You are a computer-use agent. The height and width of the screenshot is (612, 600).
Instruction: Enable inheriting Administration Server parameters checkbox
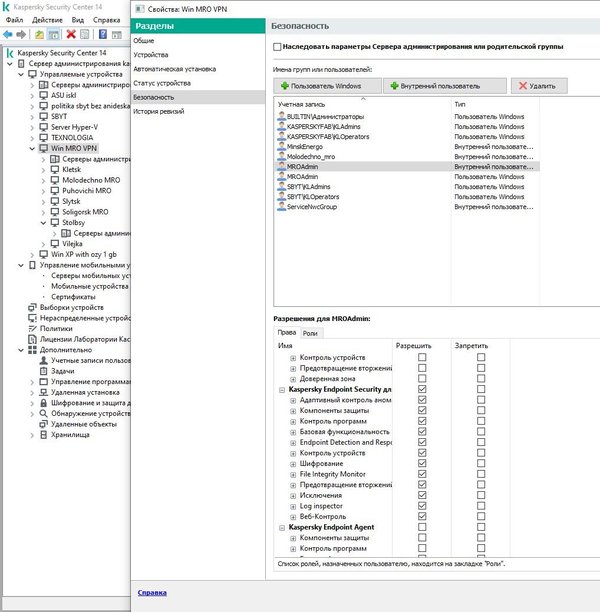(x=277, y=47)
